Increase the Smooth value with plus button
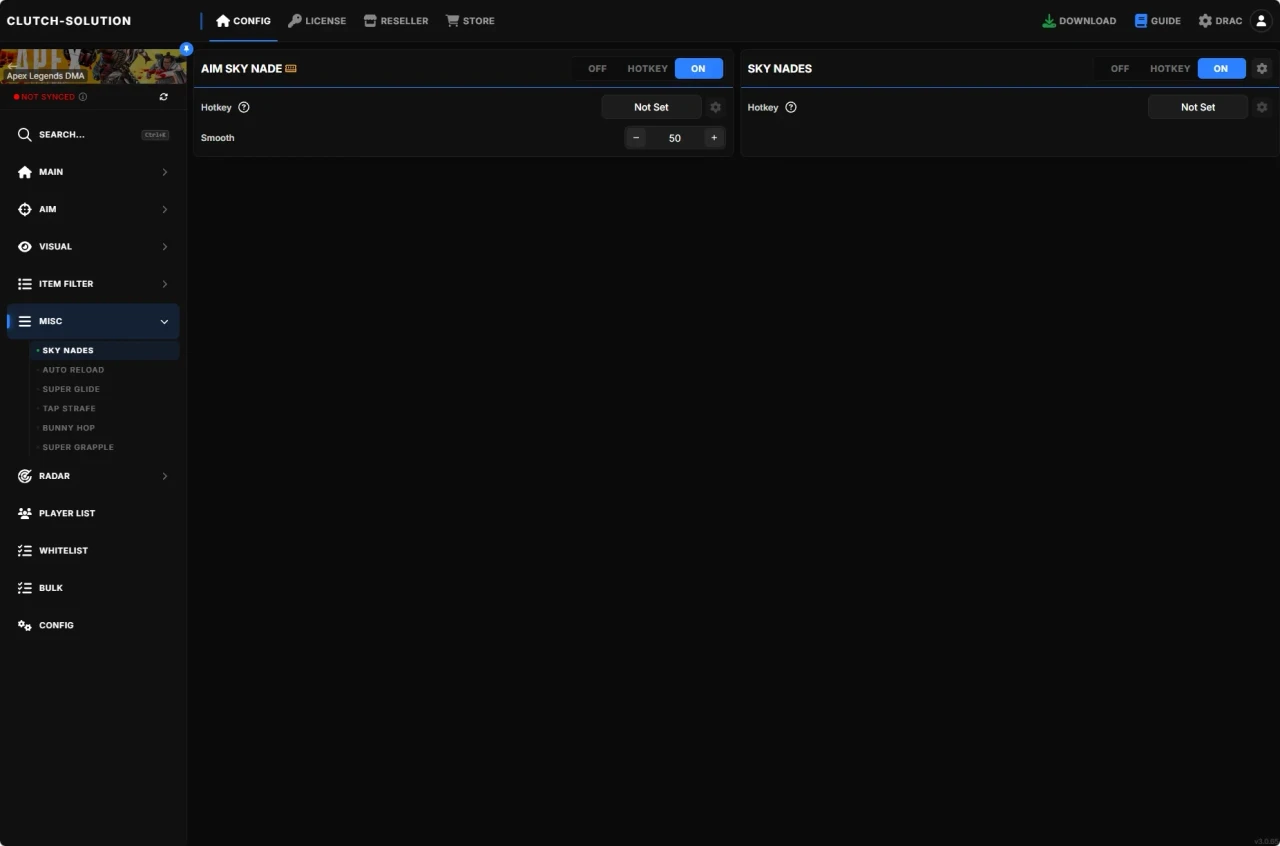This screenshot has height=846, width=1280. pyautogui.click(x=714, y=137)
